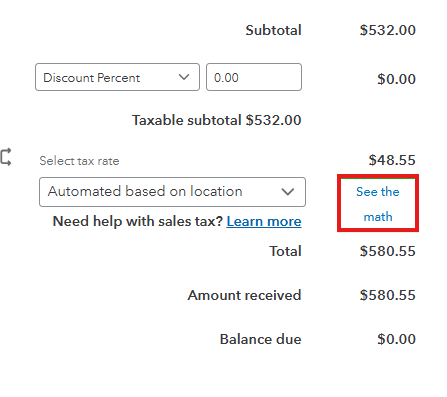Click the discount value field showing 0.00

(x=254, y=77)
